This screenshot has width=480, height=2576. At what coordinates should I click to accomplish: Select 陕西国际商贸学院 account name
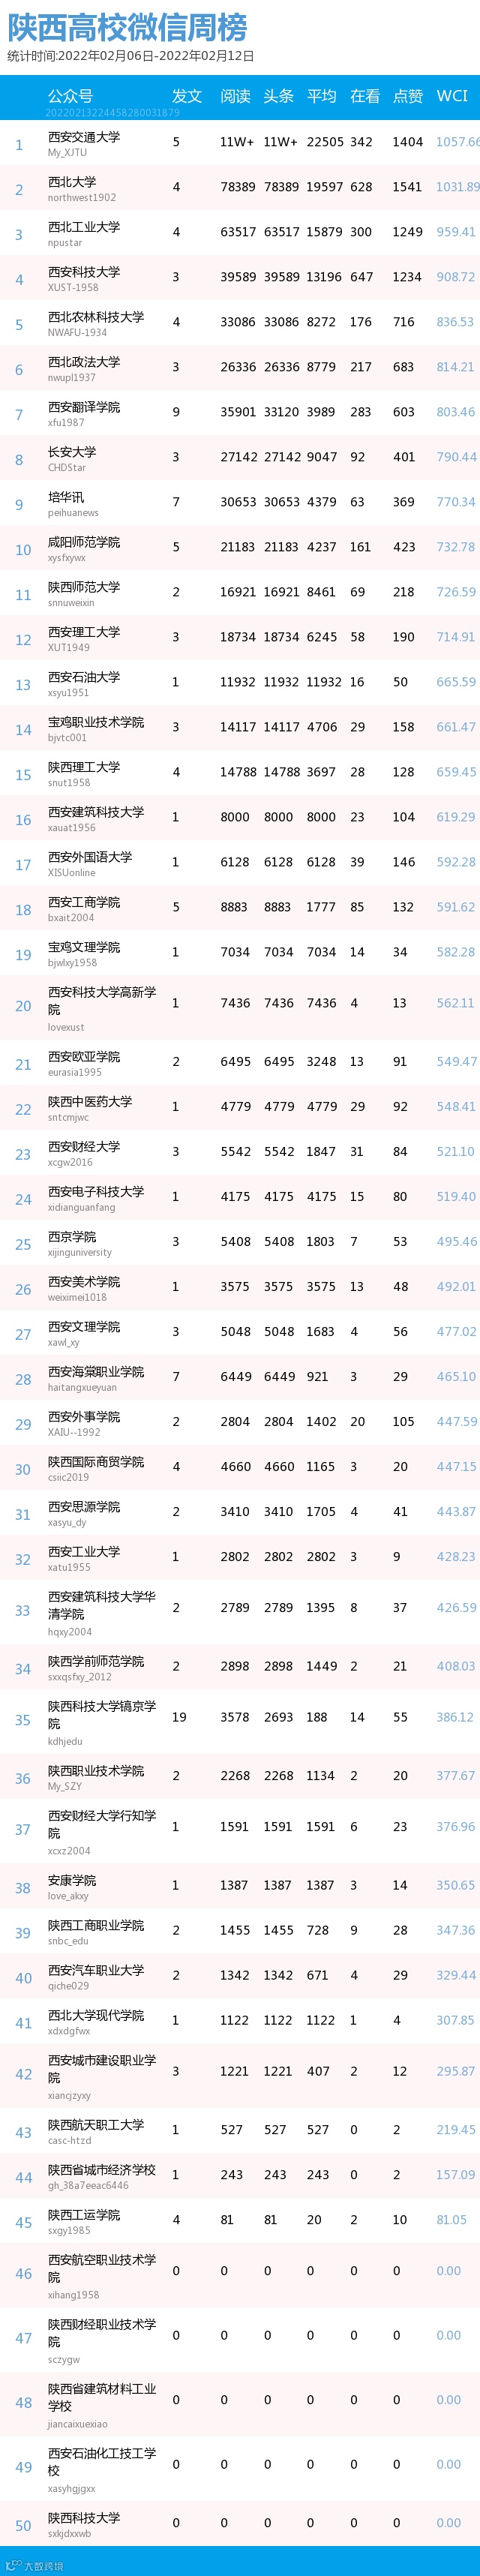96,1462
